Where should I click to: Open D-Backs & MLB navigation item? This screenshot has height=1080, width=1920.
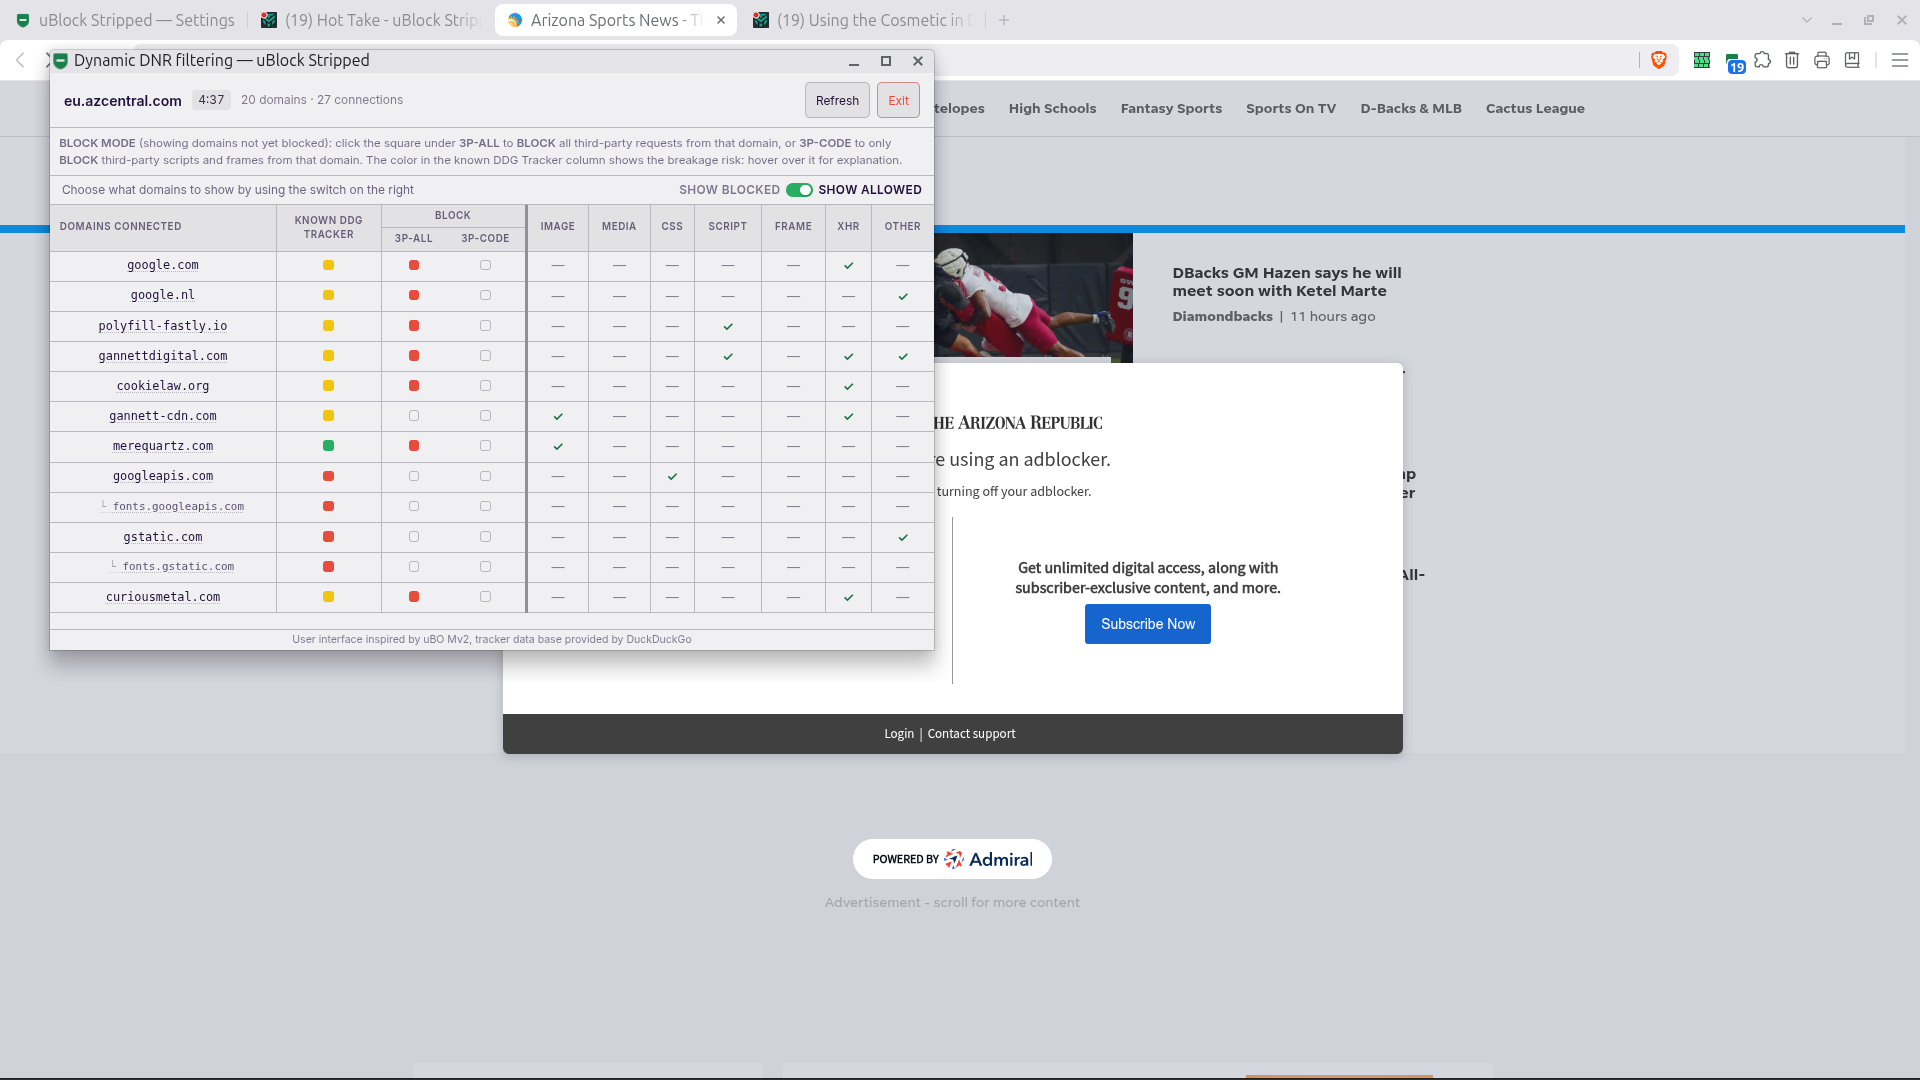pos(1411,109)
